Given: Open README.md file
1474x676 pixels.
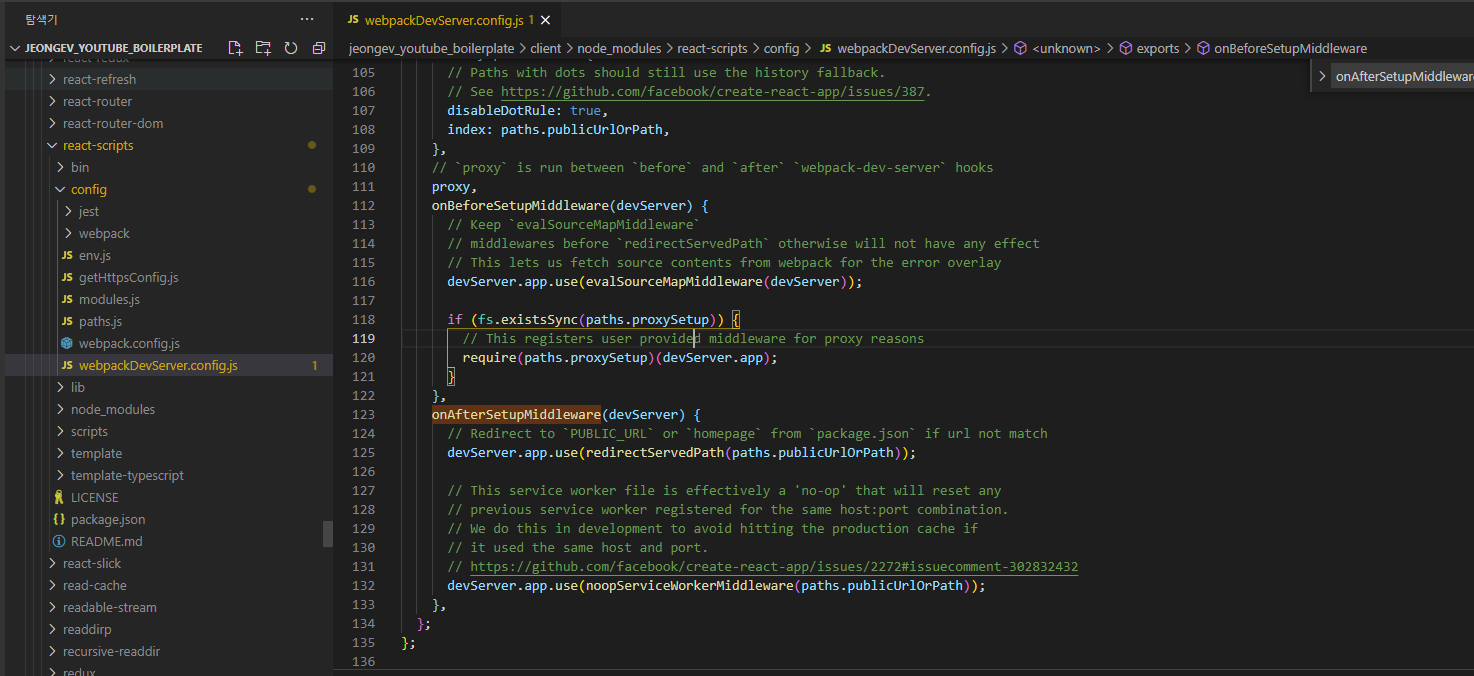Looking at the screenshot, I should tap(168, 541).
